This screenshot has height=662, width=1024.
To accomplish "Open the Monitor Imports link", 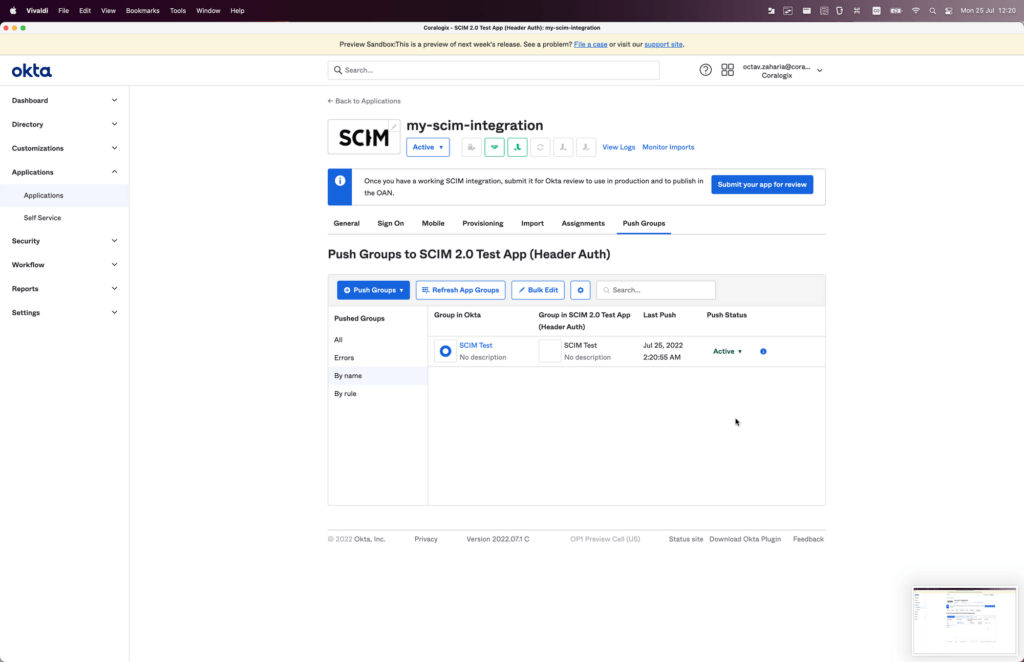I will [x=668, y=147].
